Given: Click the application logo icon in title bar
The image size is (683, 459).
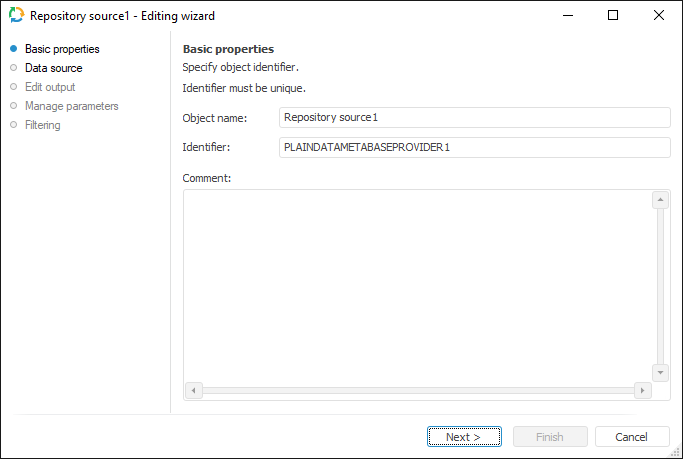Looking at the screenshot, I should click(17, 16).
